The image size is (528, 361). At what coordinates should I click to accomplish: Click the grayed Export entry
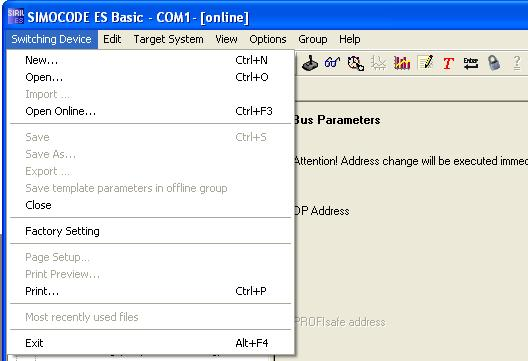click(x=151, y=171)
